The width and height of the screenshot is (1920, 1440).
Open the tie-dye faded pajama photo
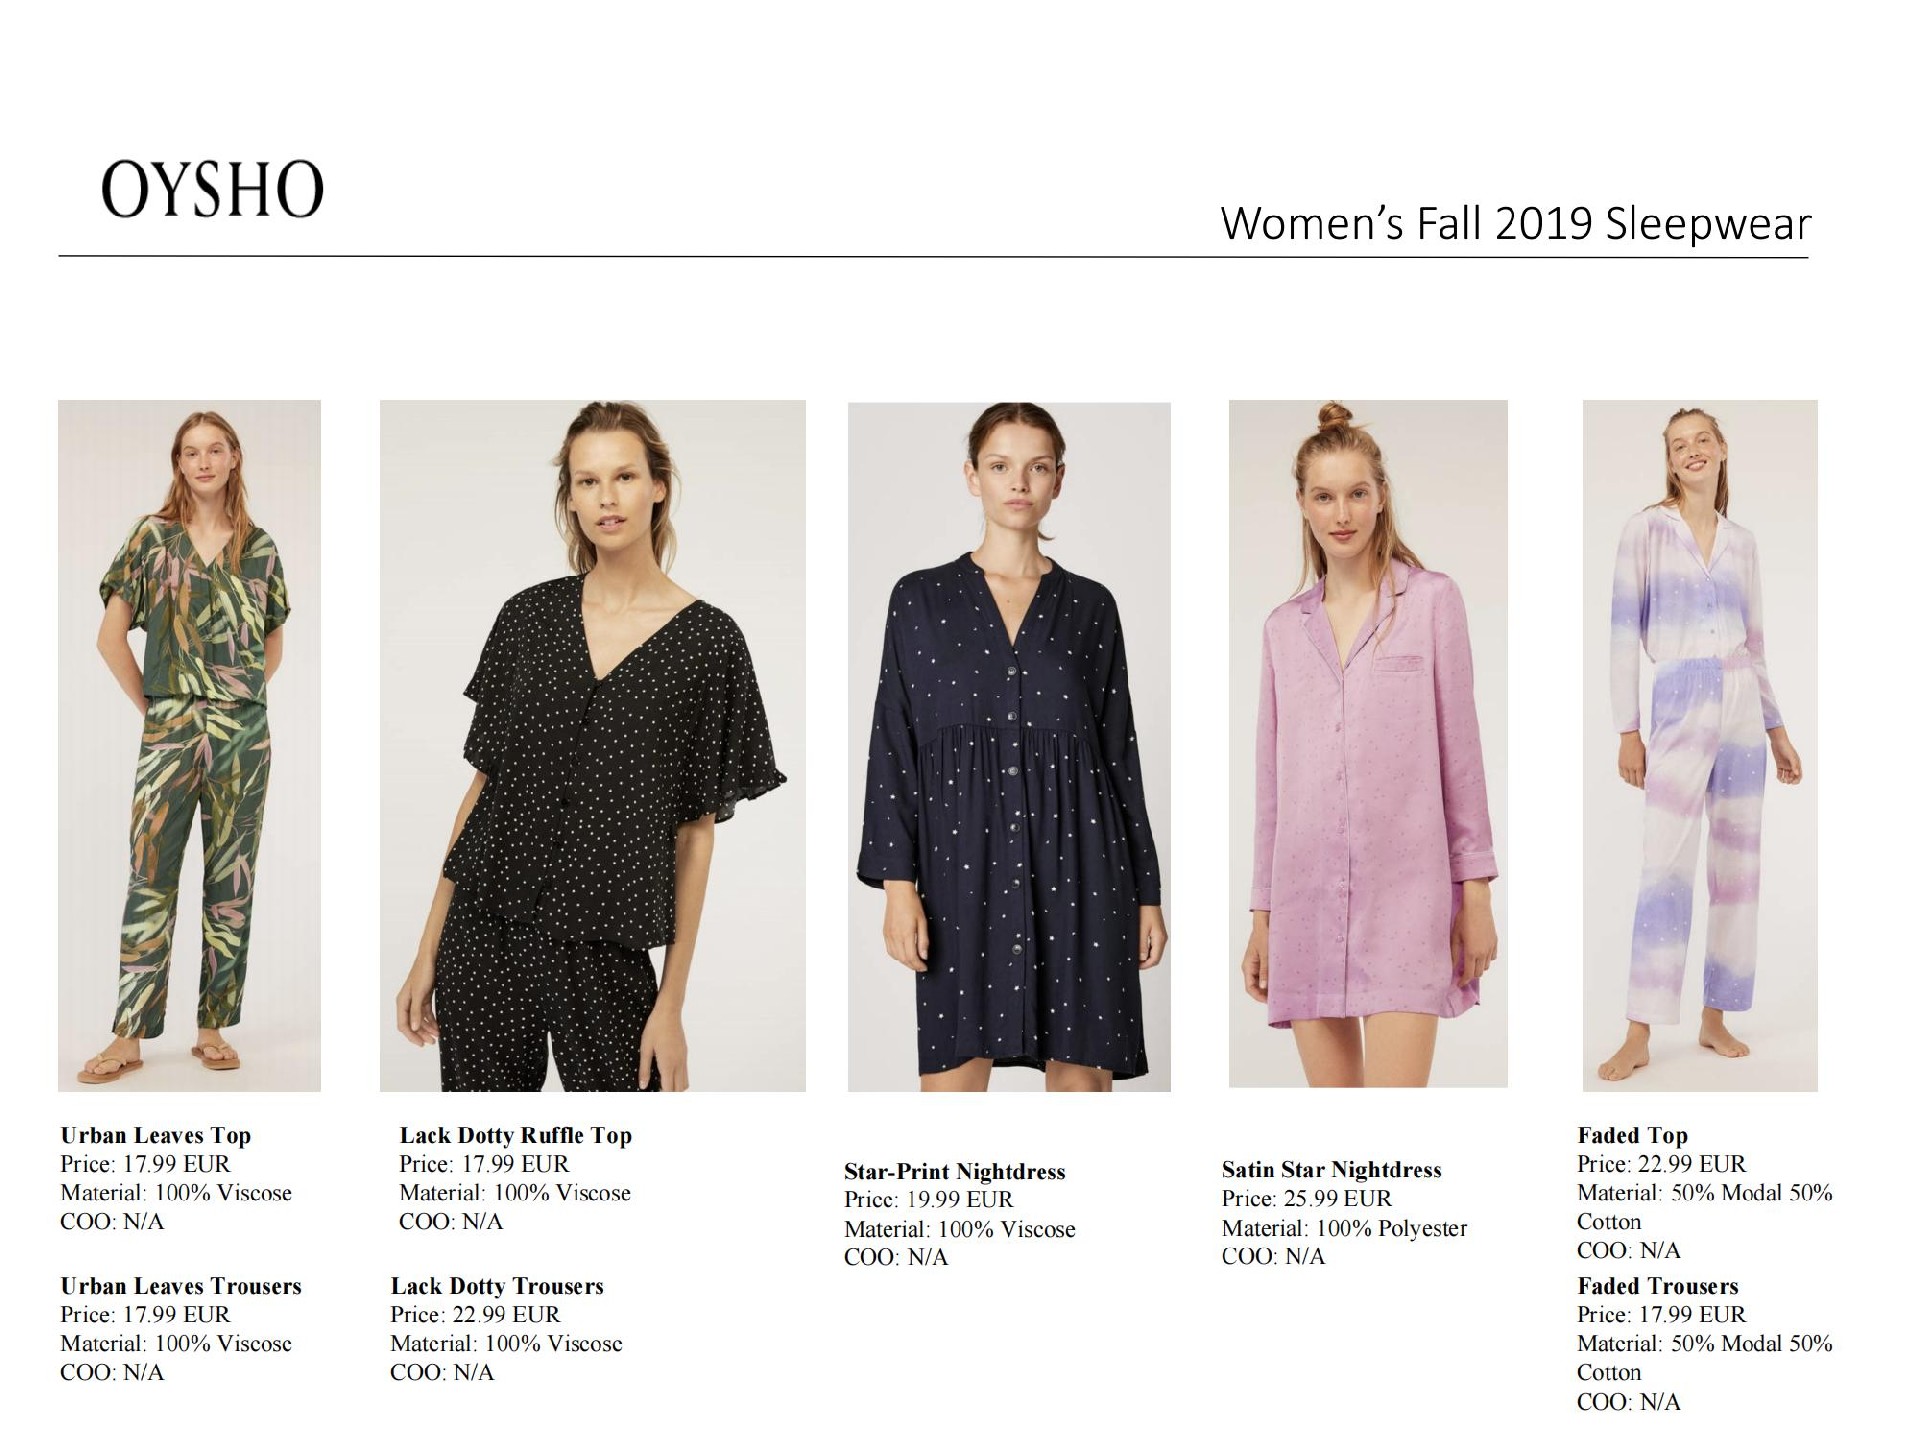pos(1700,745)
